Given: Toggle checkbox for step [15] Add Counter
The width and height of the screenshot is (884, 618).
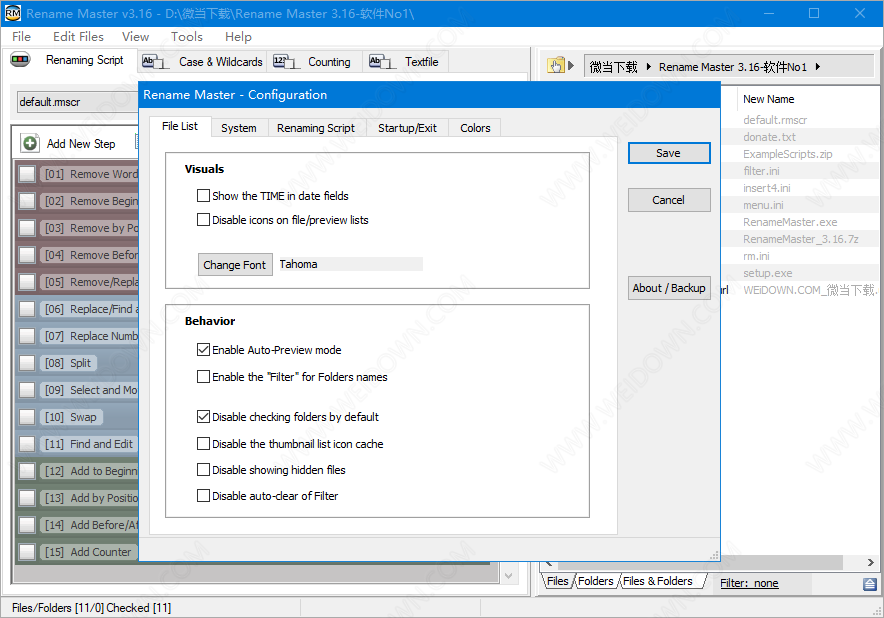Looking at the screenshot, I should 27,551.
